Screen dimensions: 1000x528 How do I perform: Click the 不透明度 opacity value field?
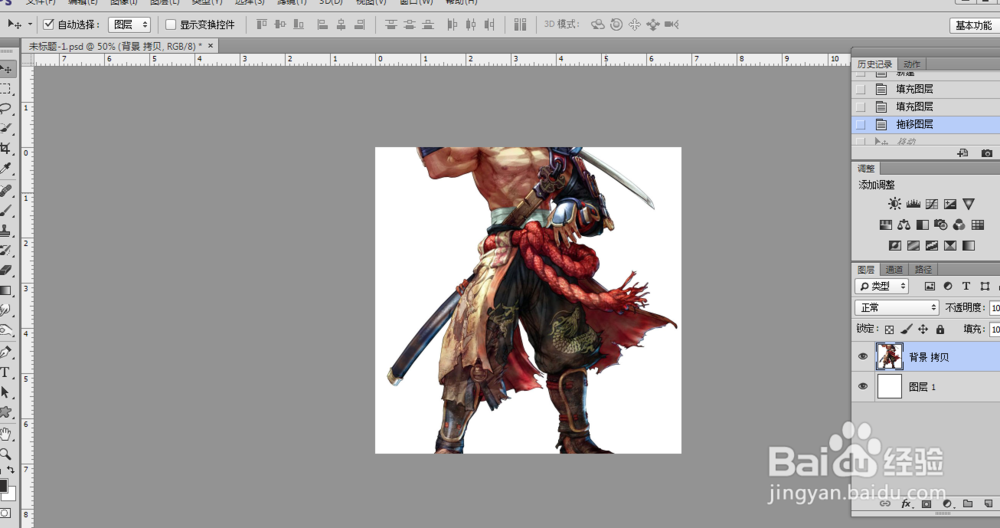994,308
